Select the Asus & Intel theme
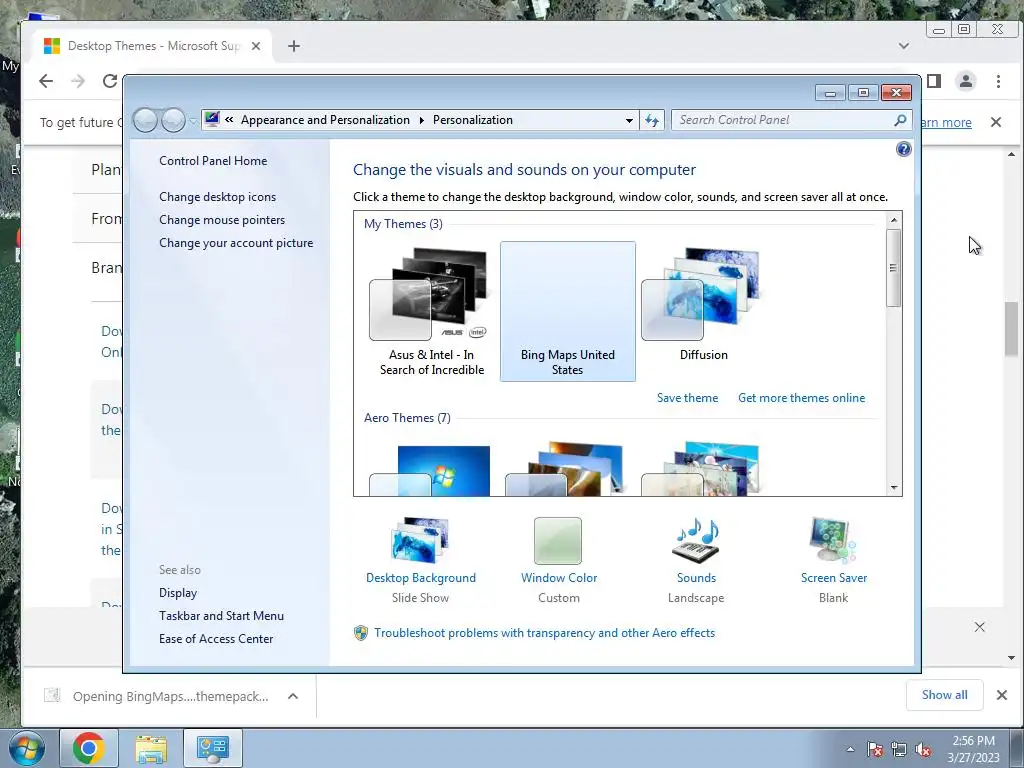Viewport: 1024px width, 768px height. 432,312
